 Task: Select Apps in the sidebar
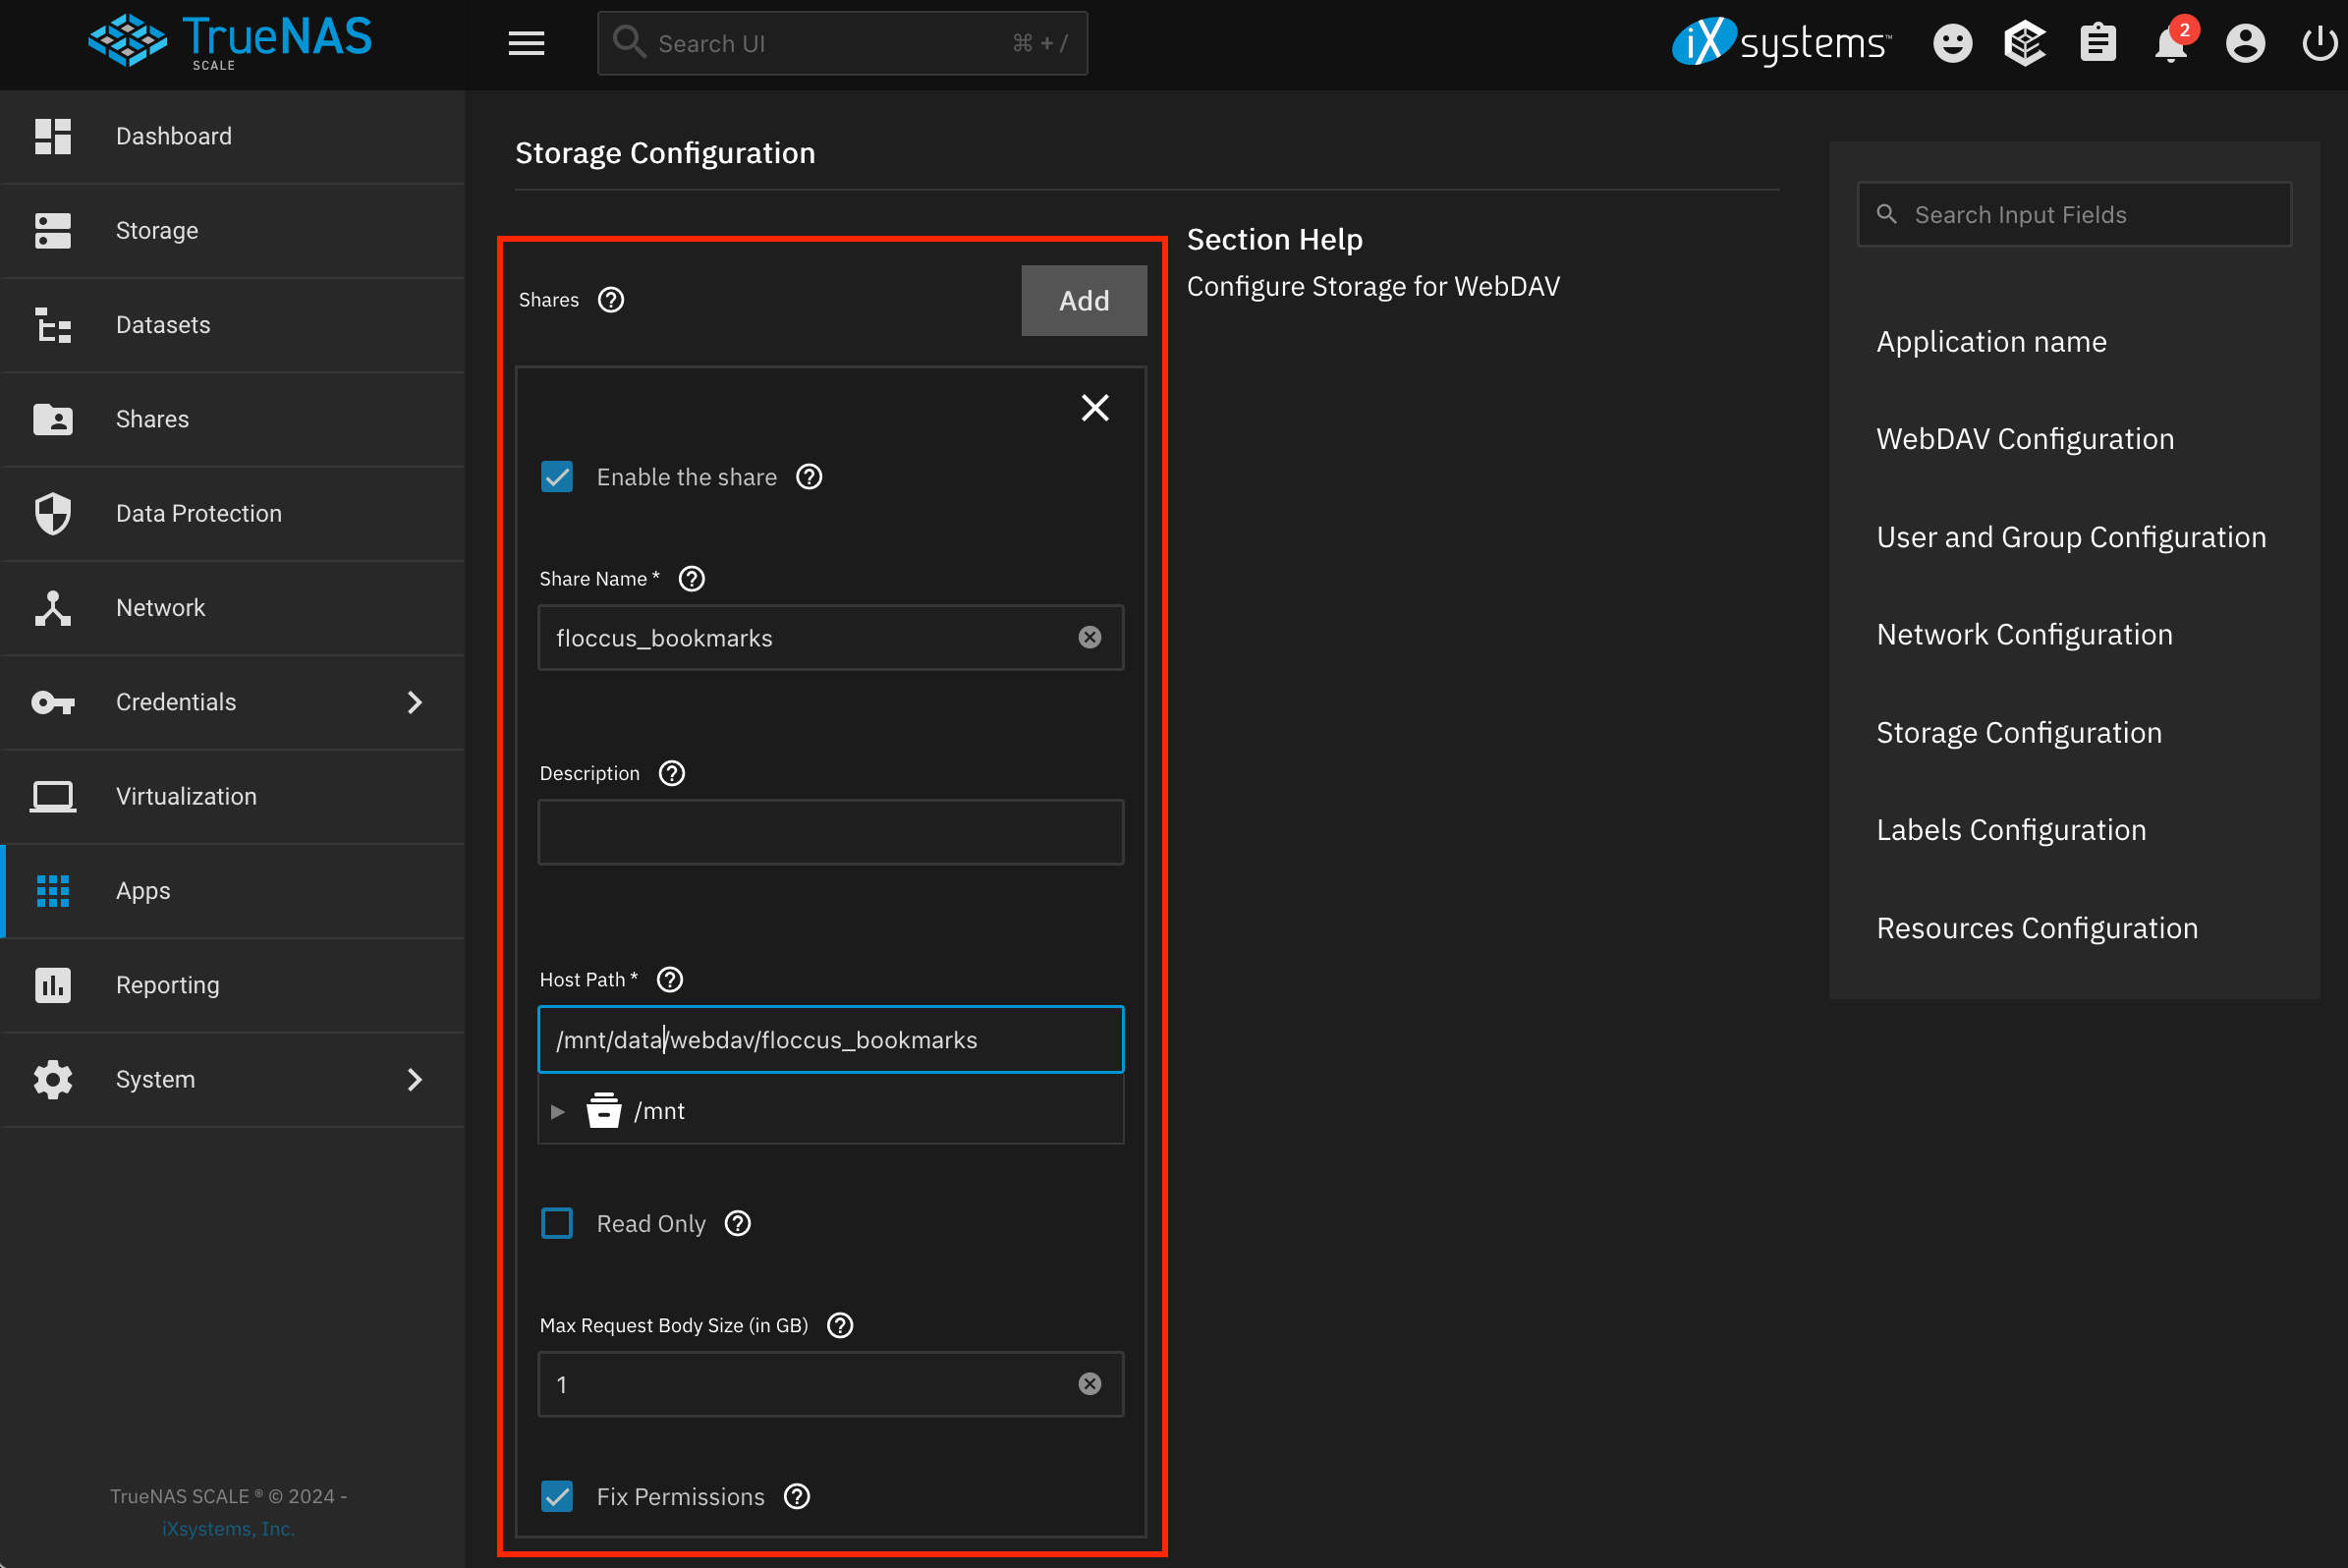pos(142,890)
